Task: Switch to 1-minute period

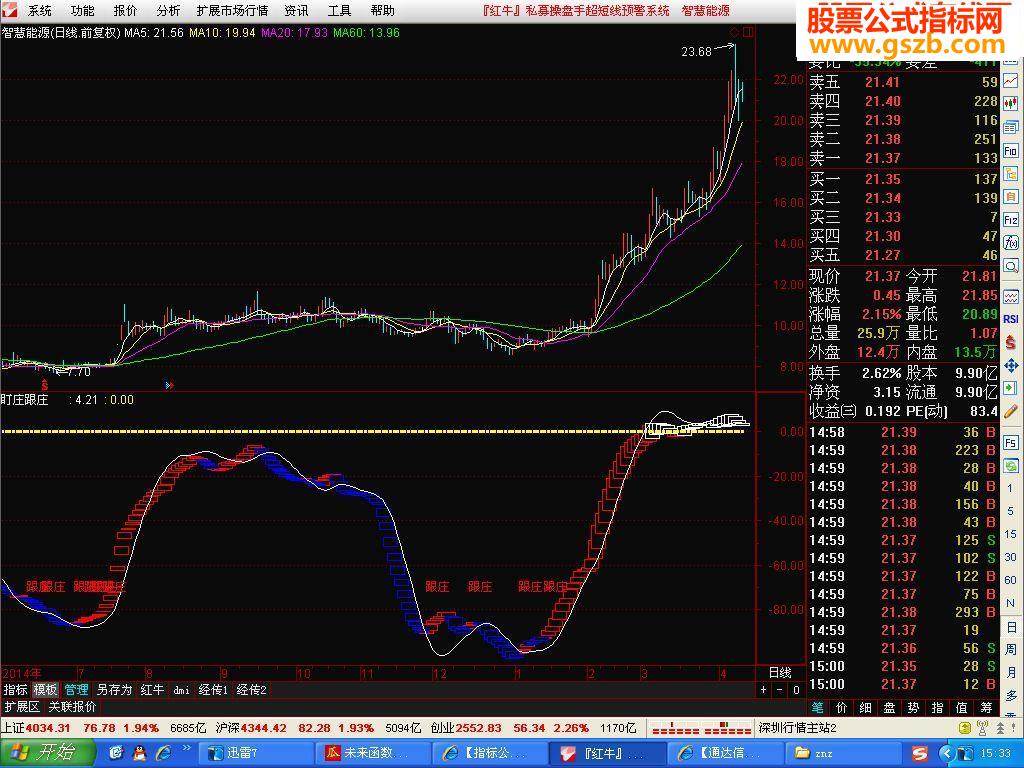Action: coord(1010,488)
